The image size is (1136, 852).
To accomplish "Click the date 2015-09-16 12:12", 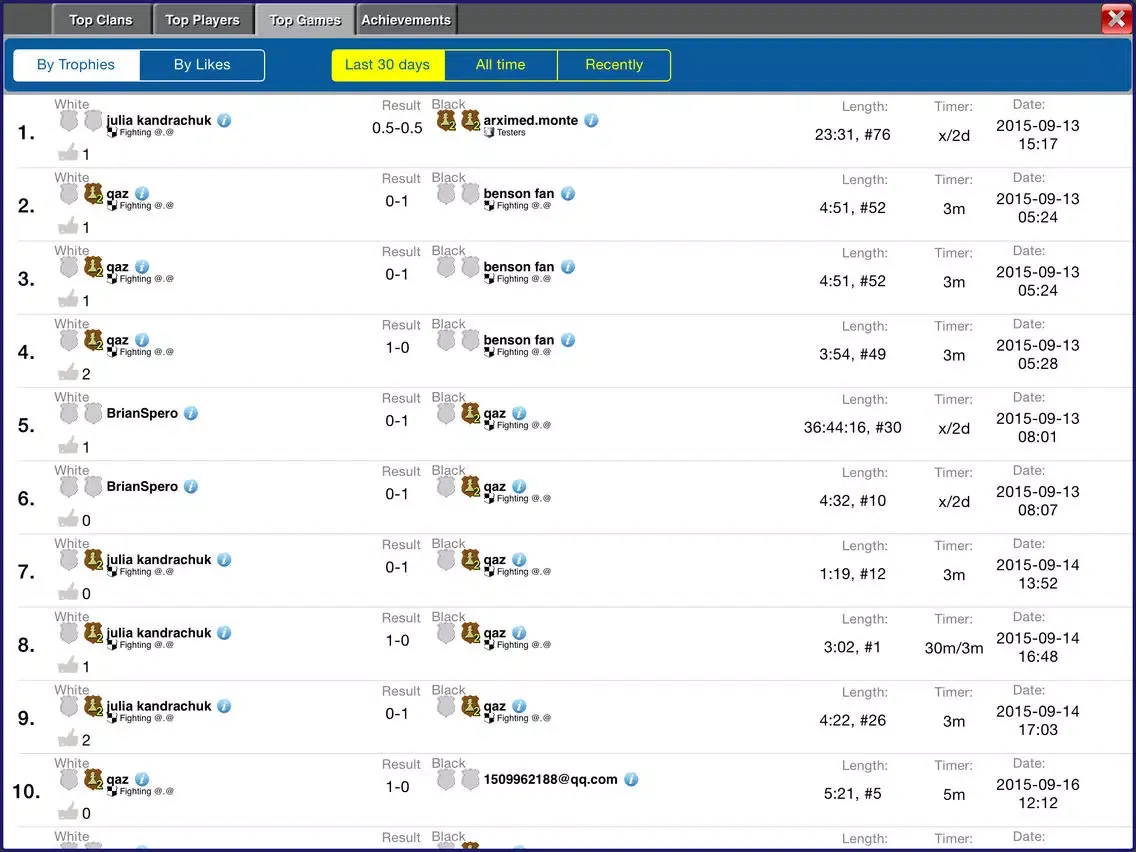I will click(1037, 793).
